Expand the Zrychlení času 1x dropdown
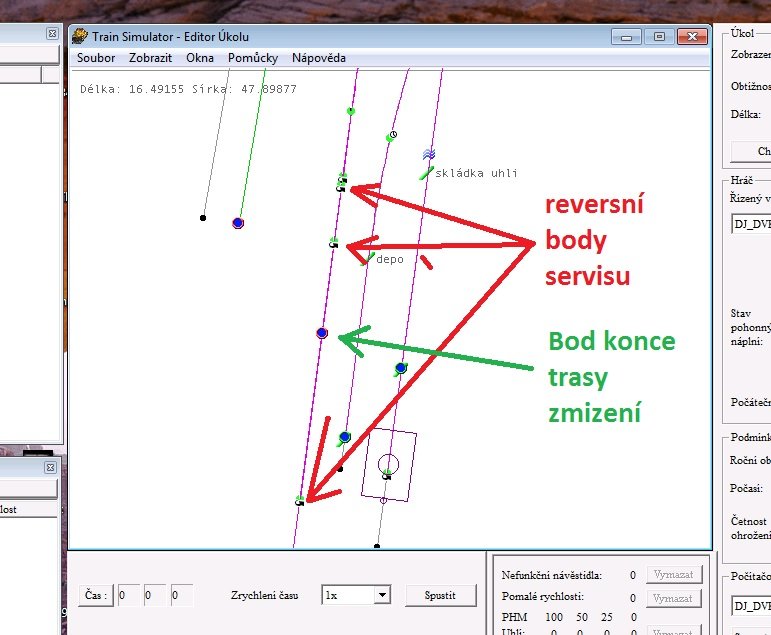Image resolution: width=771 pixels, height=635 pixels. (x=380, y=595)
